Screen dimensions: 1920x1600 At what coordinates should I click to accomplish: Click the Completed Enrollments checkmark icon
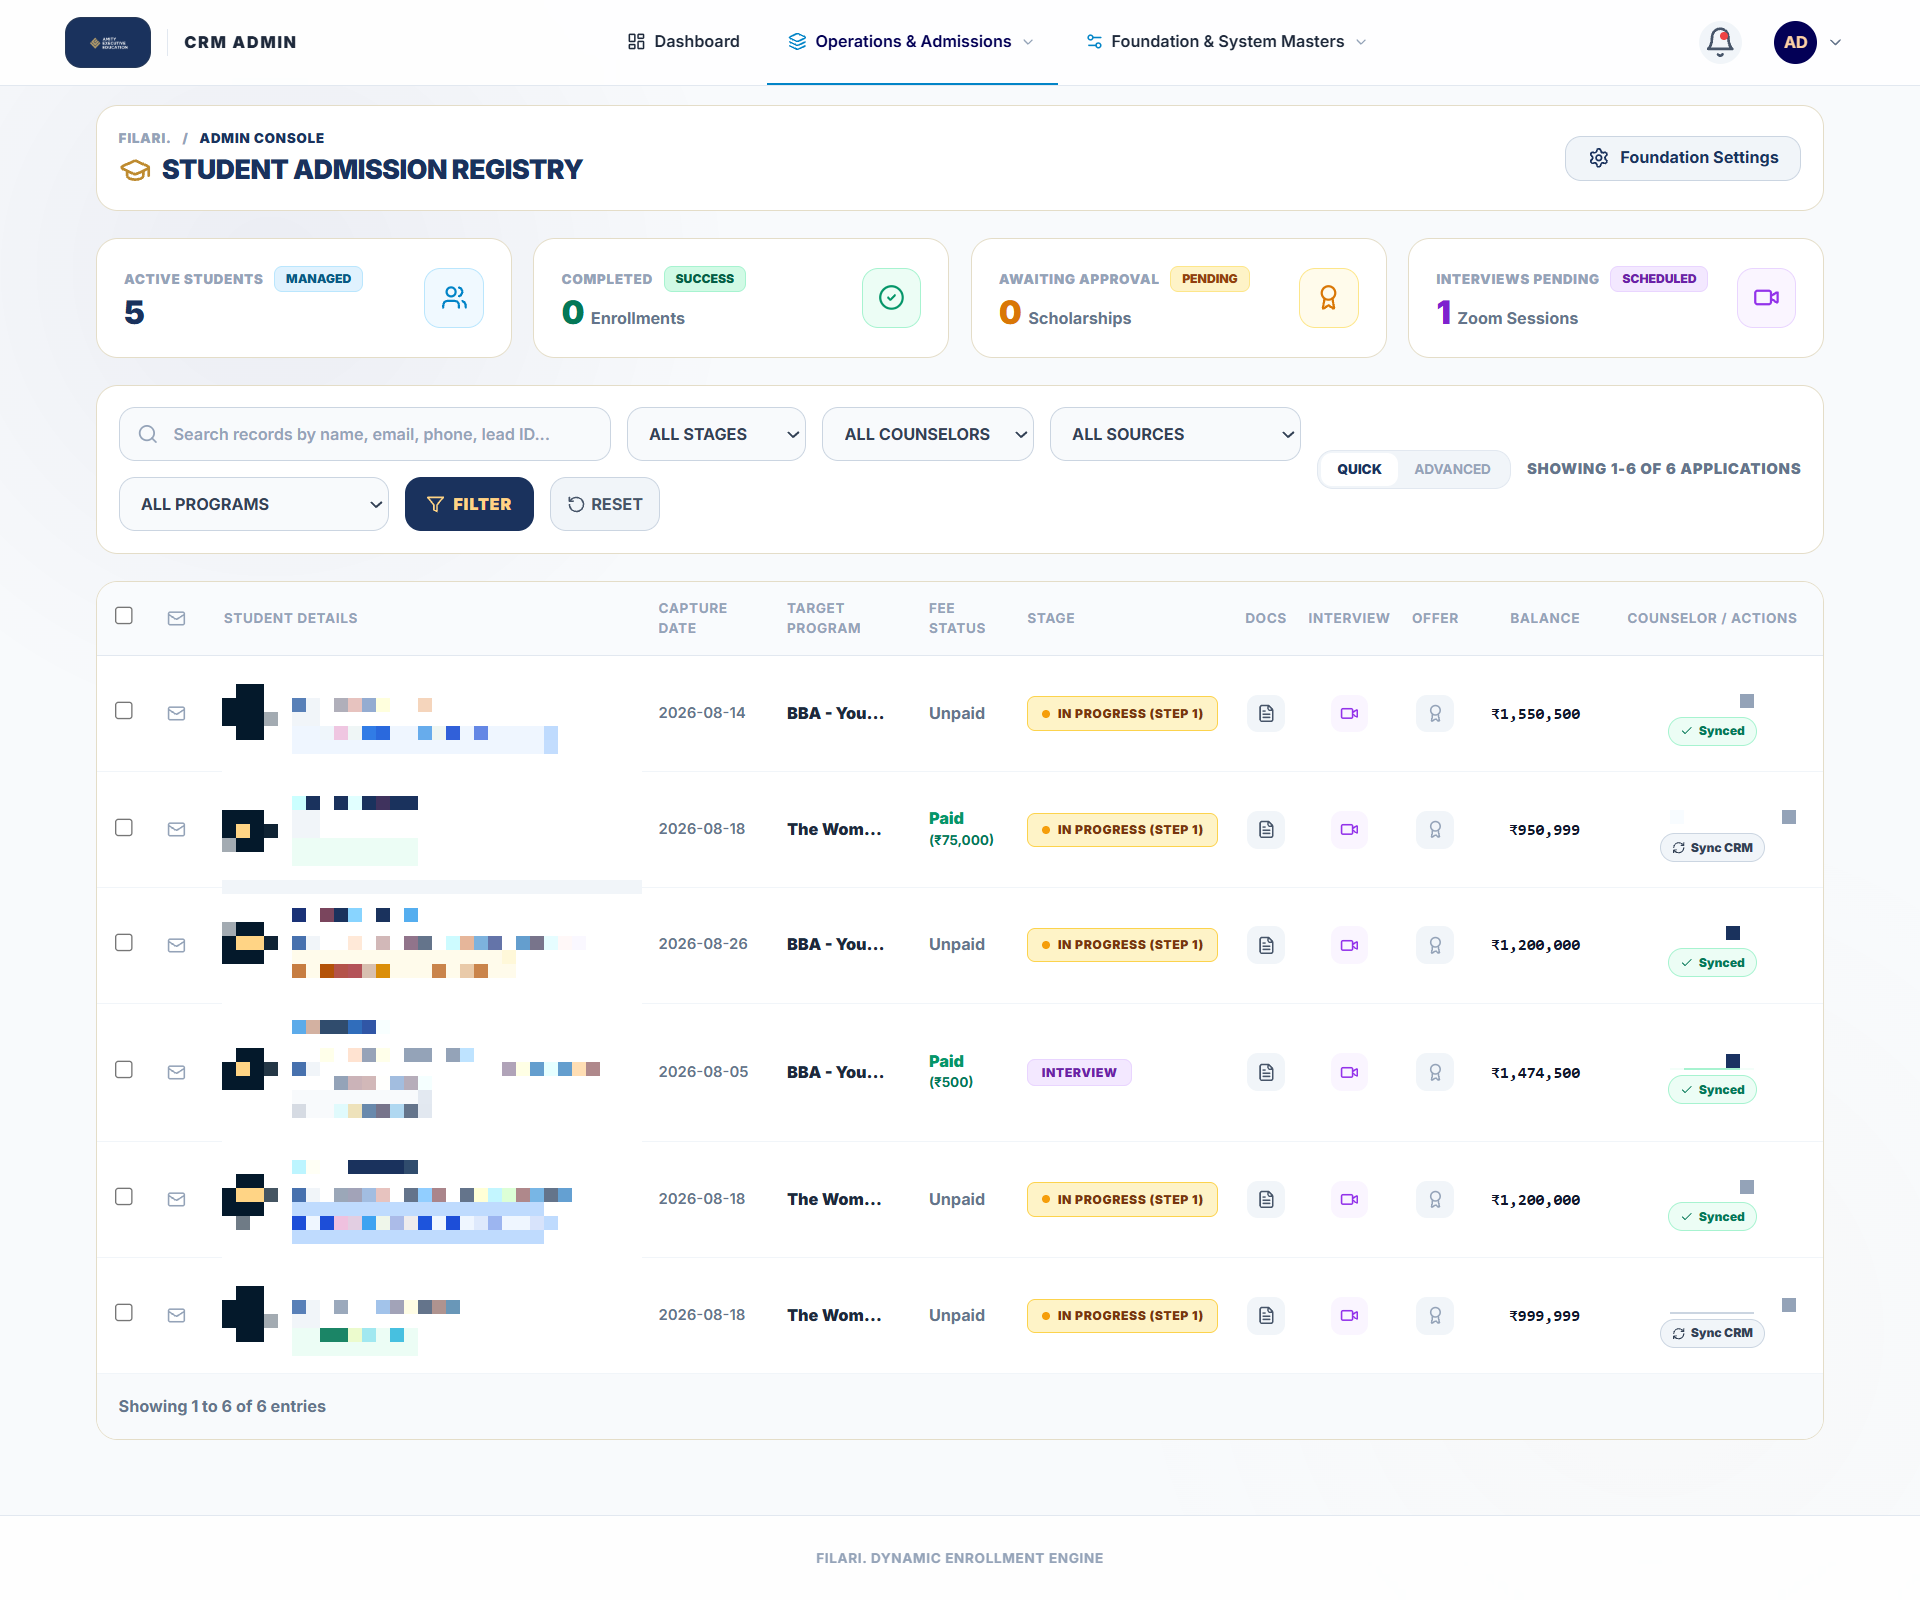(x=891, y=298)
